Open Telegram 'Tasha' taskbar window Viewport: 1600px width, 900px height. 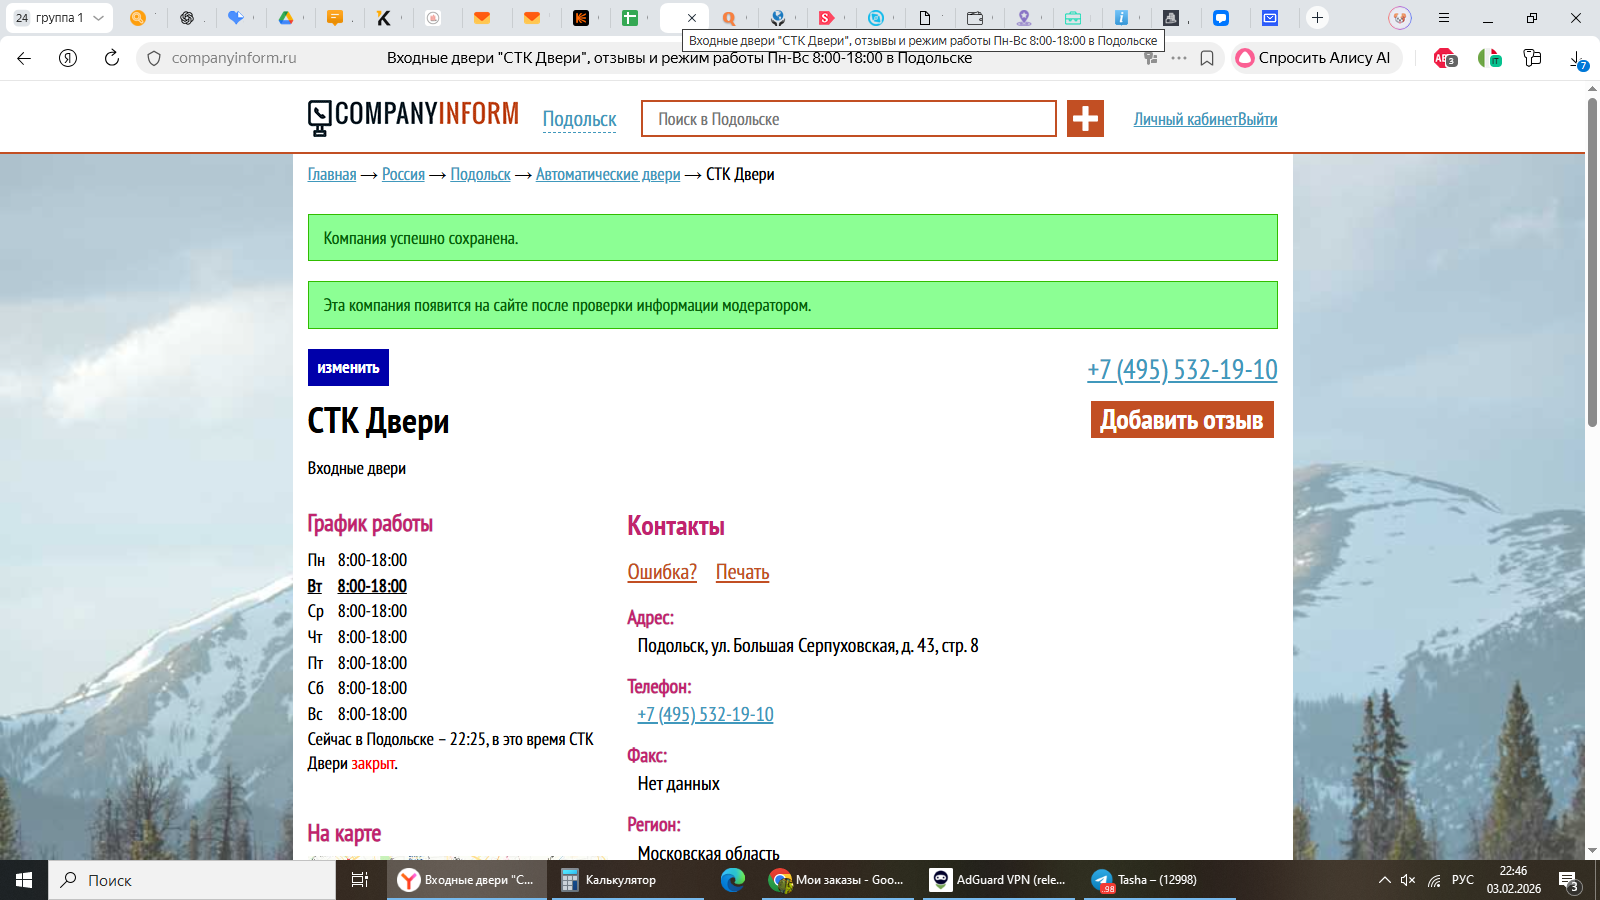[x=1160, y=880]
